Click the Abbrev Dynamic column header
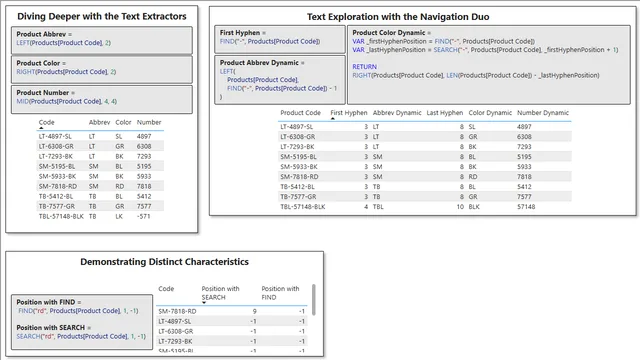 [397, 113]
